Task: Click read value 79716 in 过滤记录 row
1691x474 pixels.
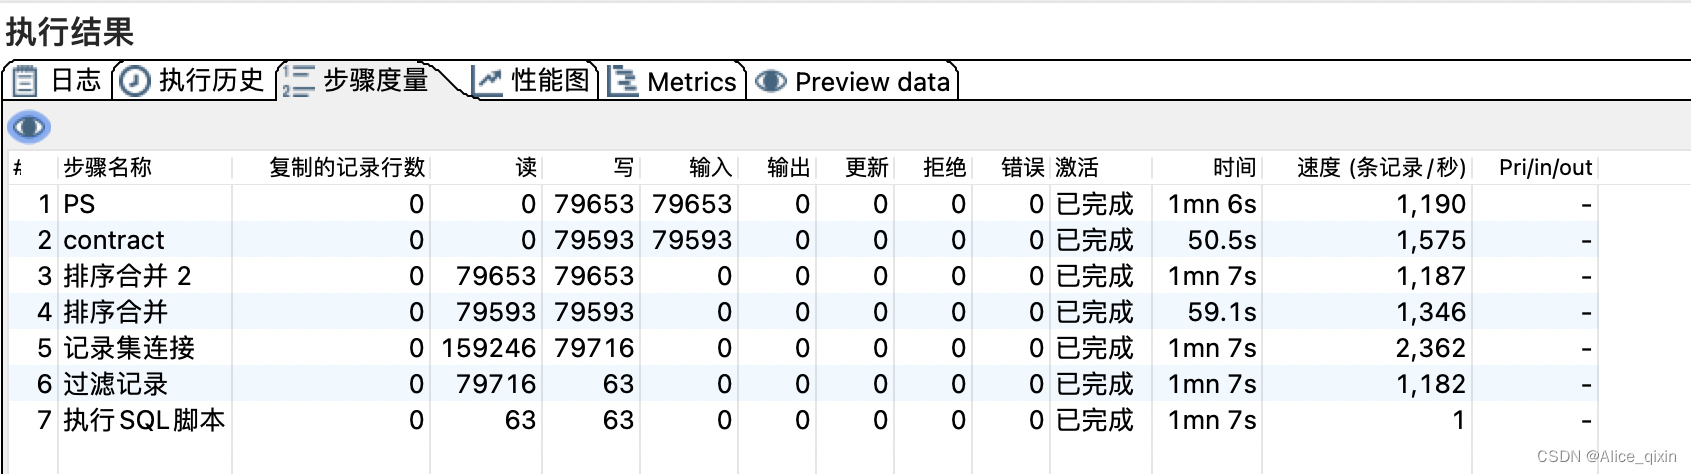Action: pos(496,384)
